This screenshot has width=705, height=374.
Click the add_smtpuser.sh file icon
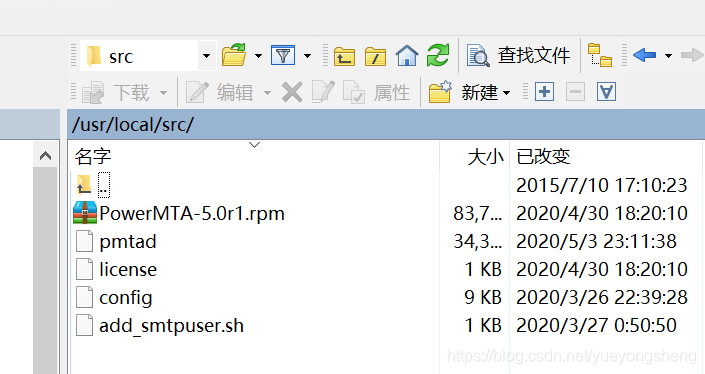85,325
